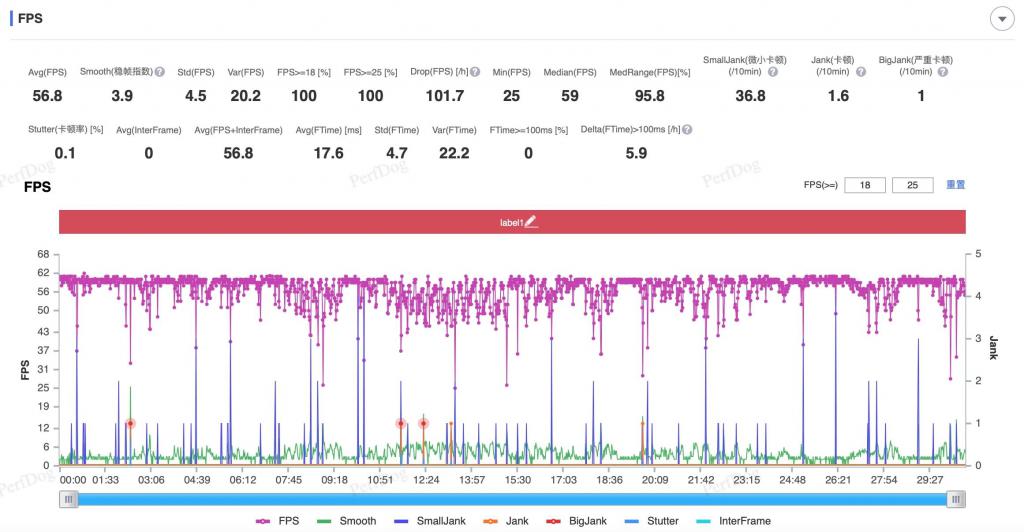Screen dimensions: 1024x532
Task: Toggle BigJank series in chart legend
Action: 577,521
